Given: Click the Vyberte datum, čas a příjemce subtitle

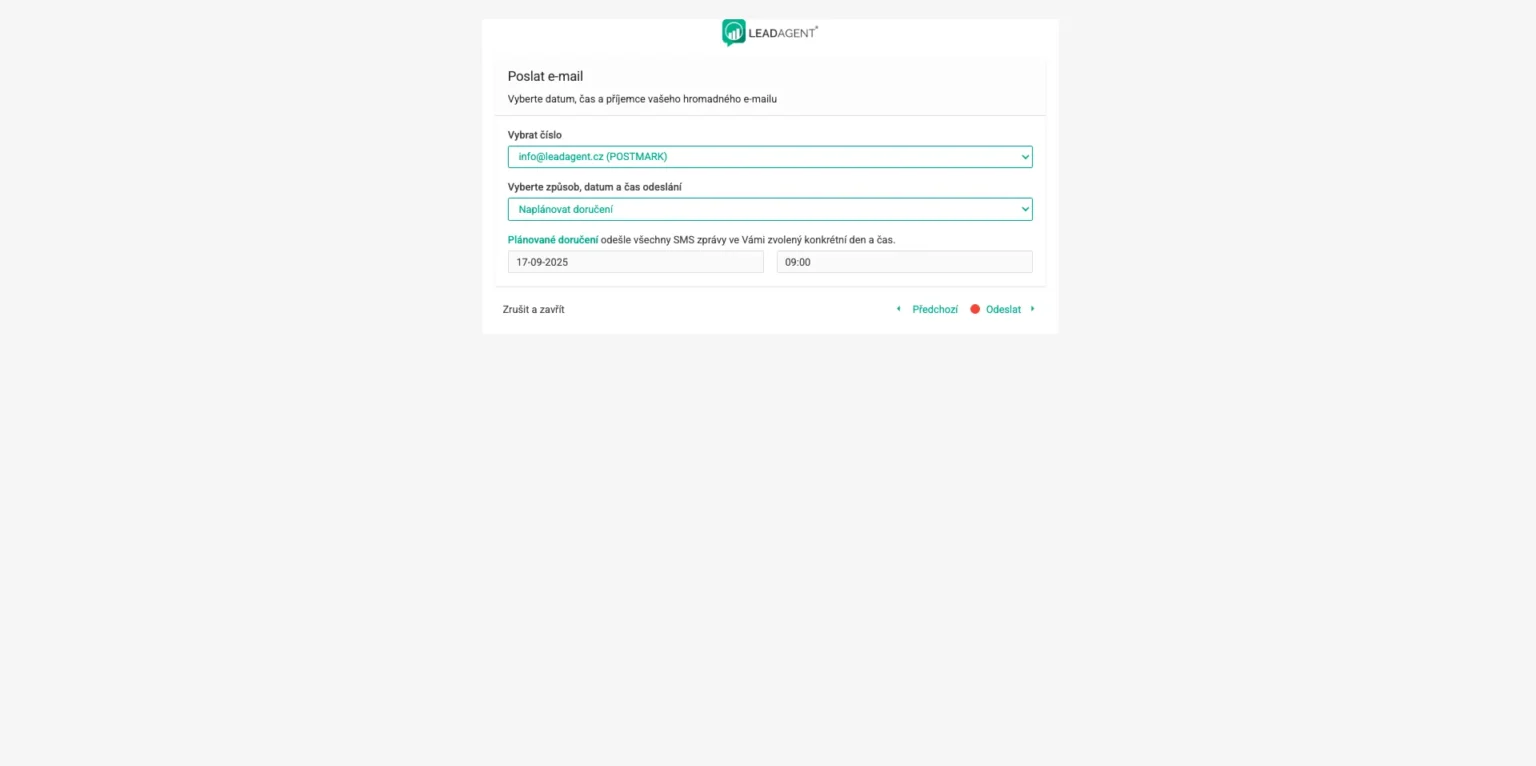Looking at the screenshot, I should [x=642, y=99].
